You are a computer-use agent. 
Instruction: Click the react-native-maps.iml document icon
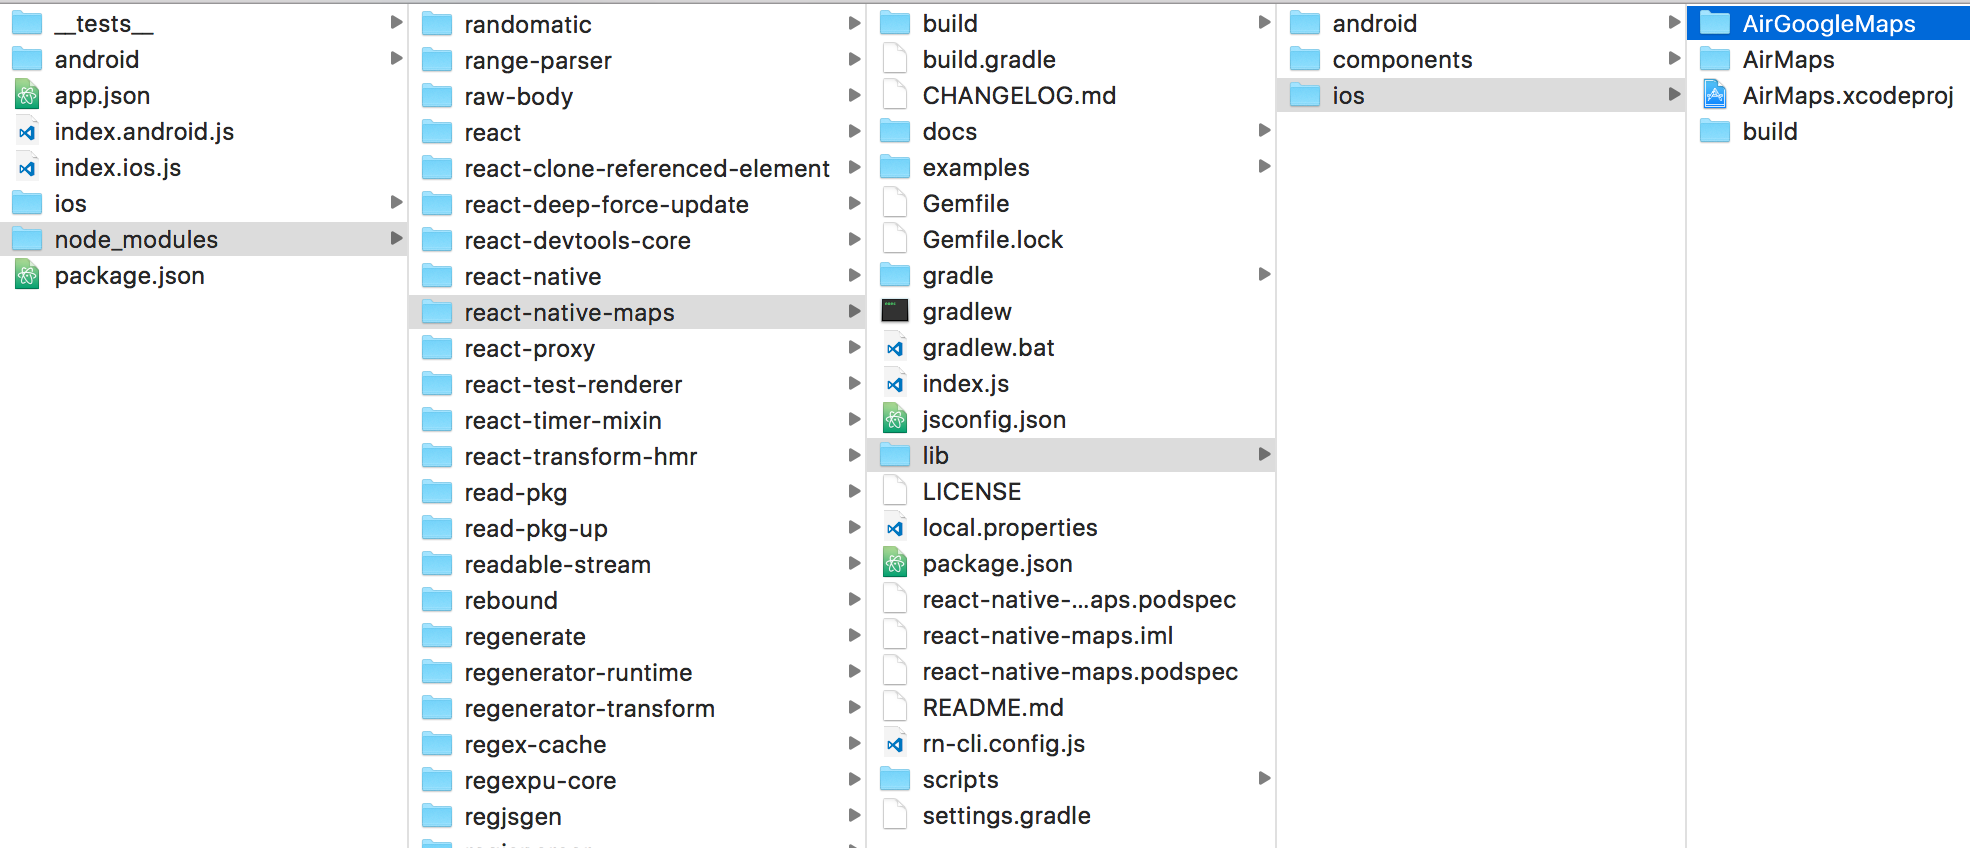895,636
